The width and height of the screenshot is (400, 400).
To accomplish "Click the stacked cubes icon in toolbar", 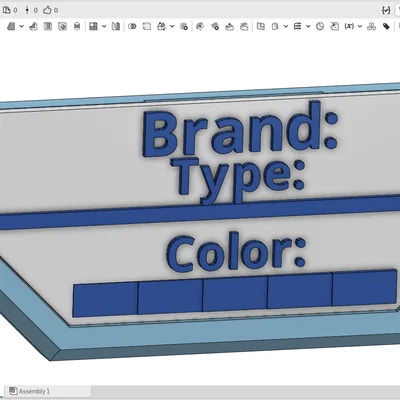I will click(371, 26).
